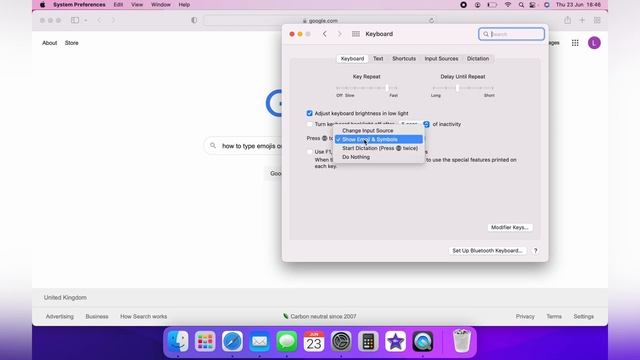This screenshot has width=640, height=360.
Task: Toggle Turn keyboard backlight off checkbox
Action: (309, 124)
